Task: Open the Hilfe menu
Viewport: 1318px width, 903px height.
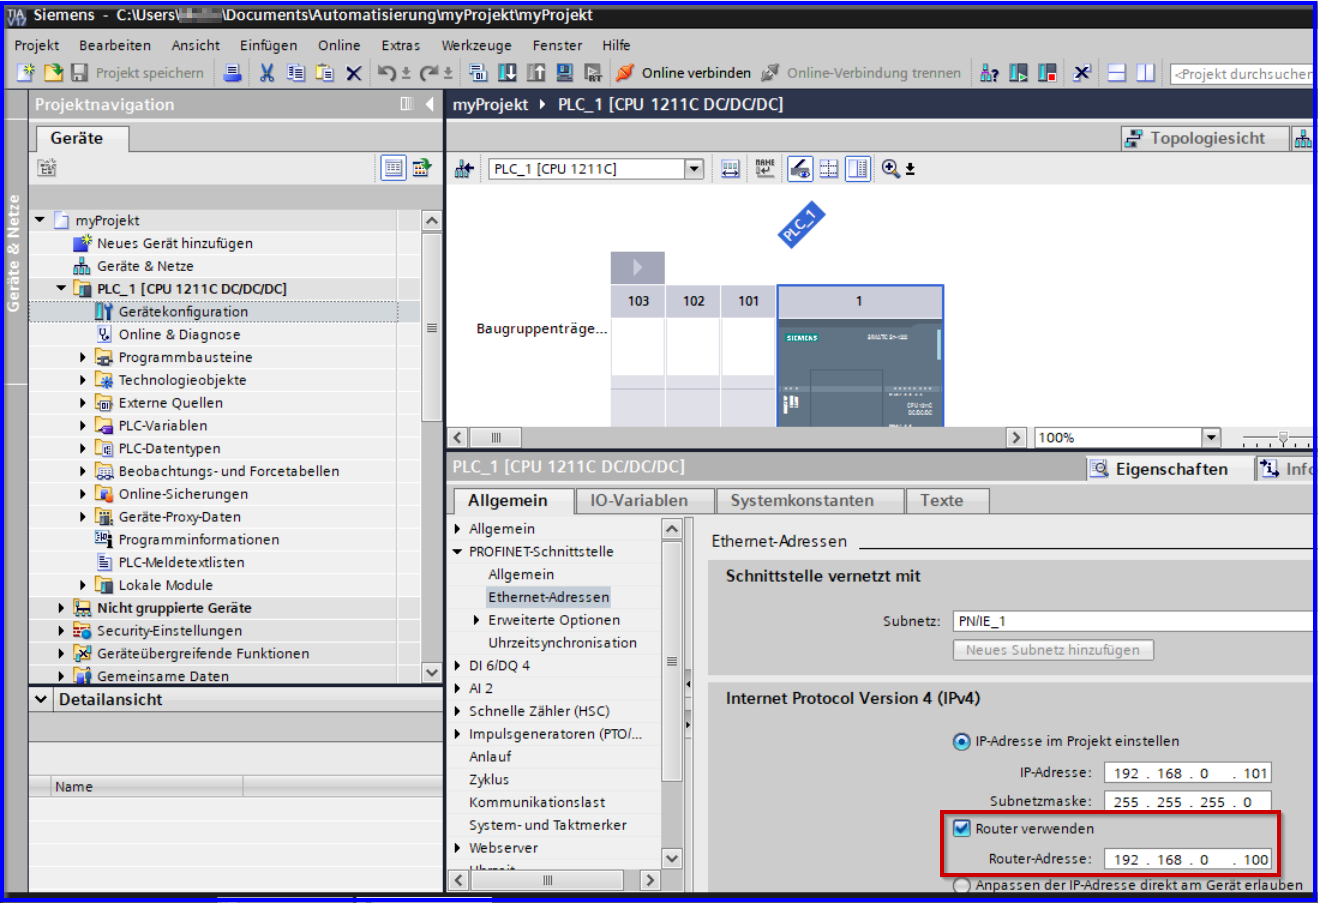Action: click(616, 45)
